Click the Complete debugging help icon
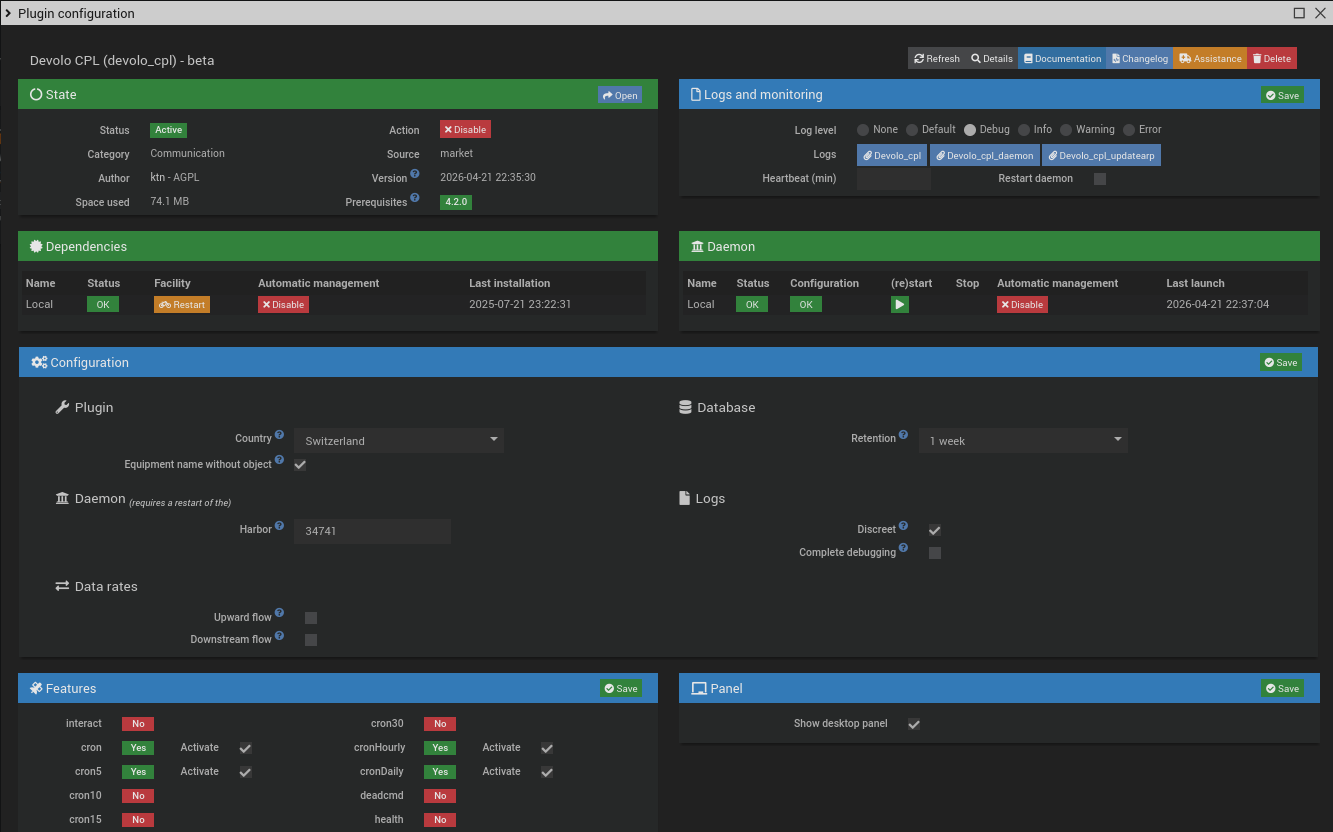 pyautogui.click(x=904, y=548)
